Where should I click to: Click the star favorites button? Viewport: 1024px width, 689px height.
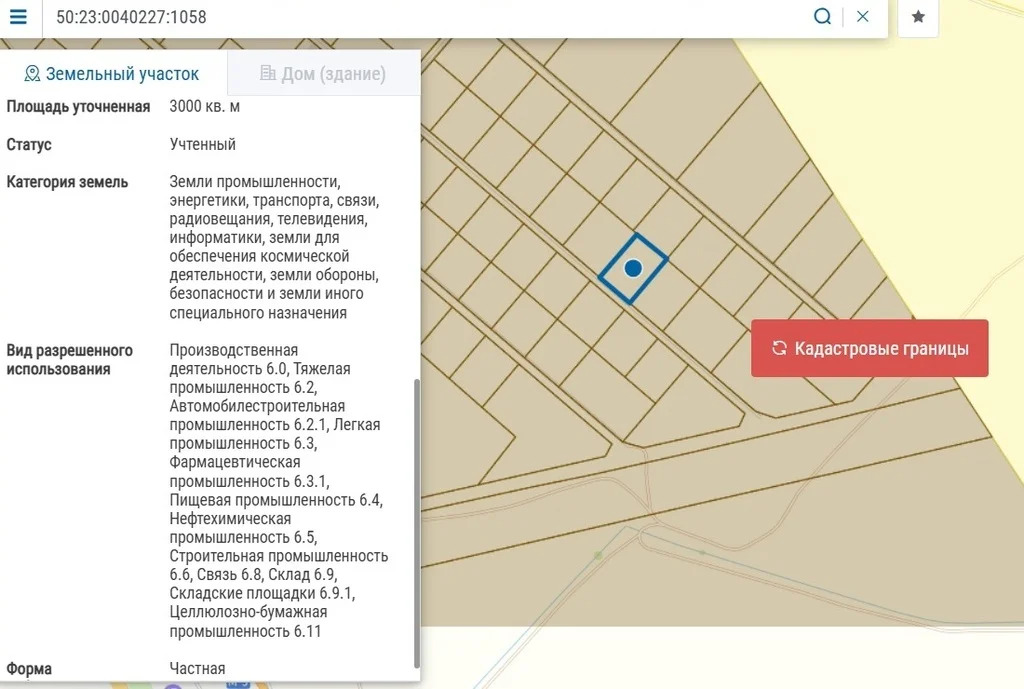918,18
